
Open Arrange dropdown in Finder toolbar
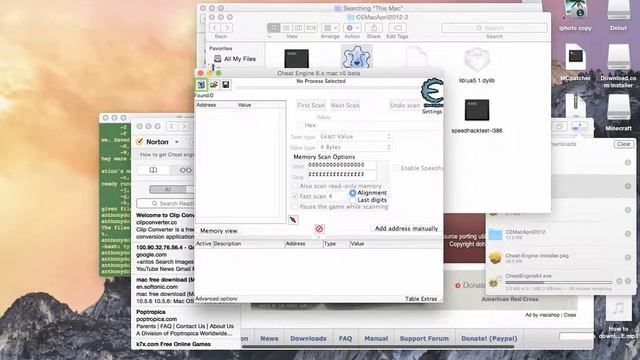(330, 28)
